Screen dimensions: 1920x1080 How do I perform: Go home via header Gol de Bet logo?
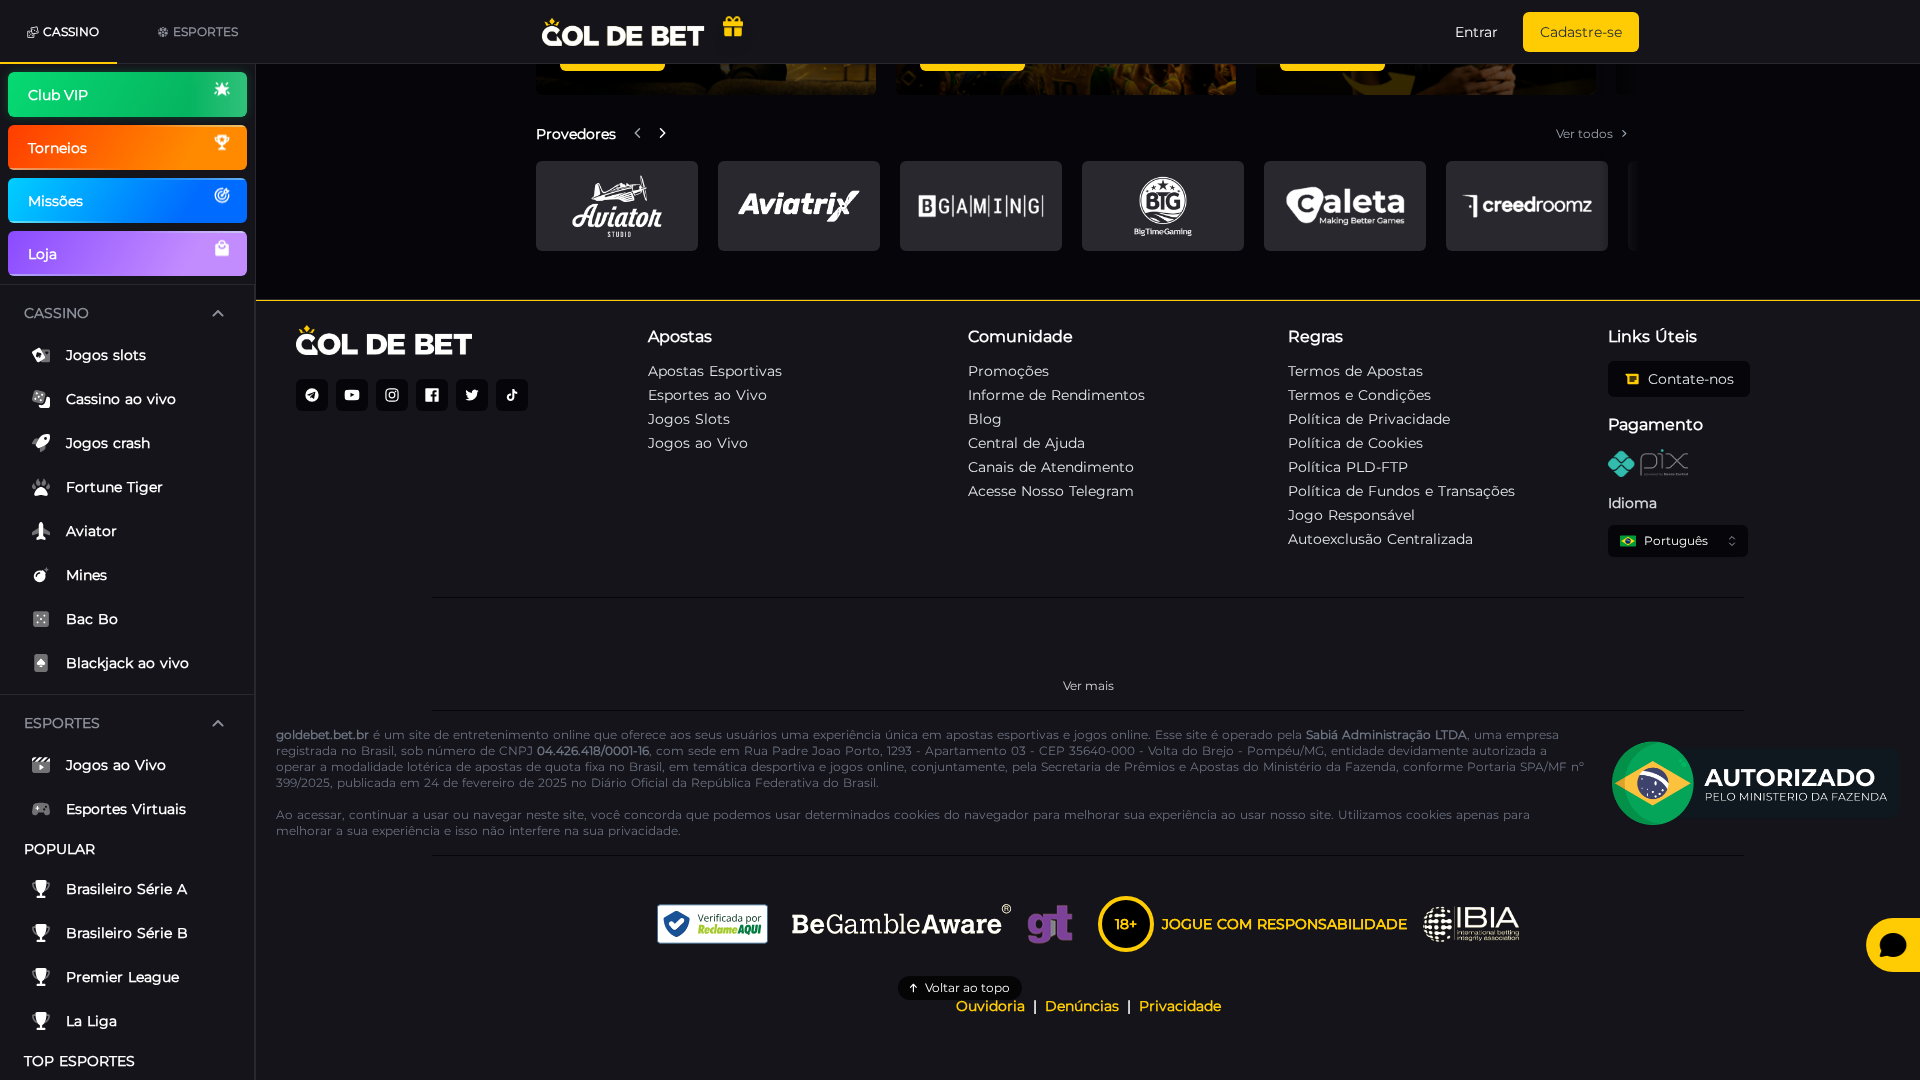tap(623, 33)
